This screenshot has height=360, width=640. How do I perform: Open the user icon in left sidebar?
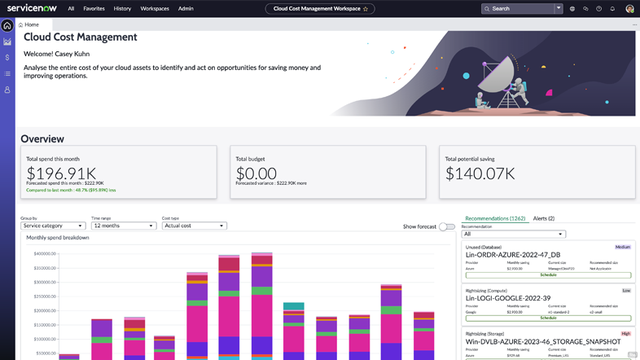tap(7, 90)
